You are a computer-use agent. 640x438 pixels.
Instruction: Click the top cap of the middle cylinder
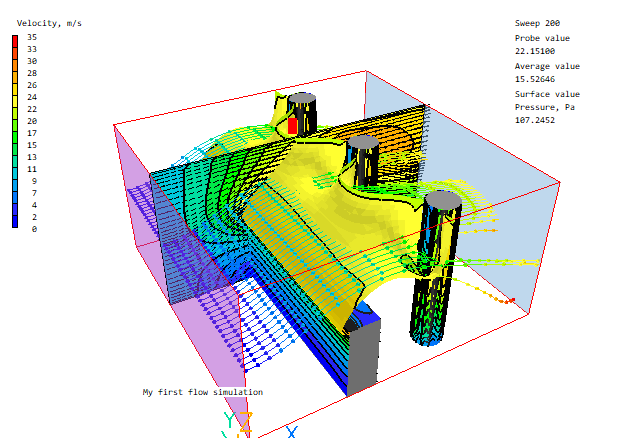[362, 144]
